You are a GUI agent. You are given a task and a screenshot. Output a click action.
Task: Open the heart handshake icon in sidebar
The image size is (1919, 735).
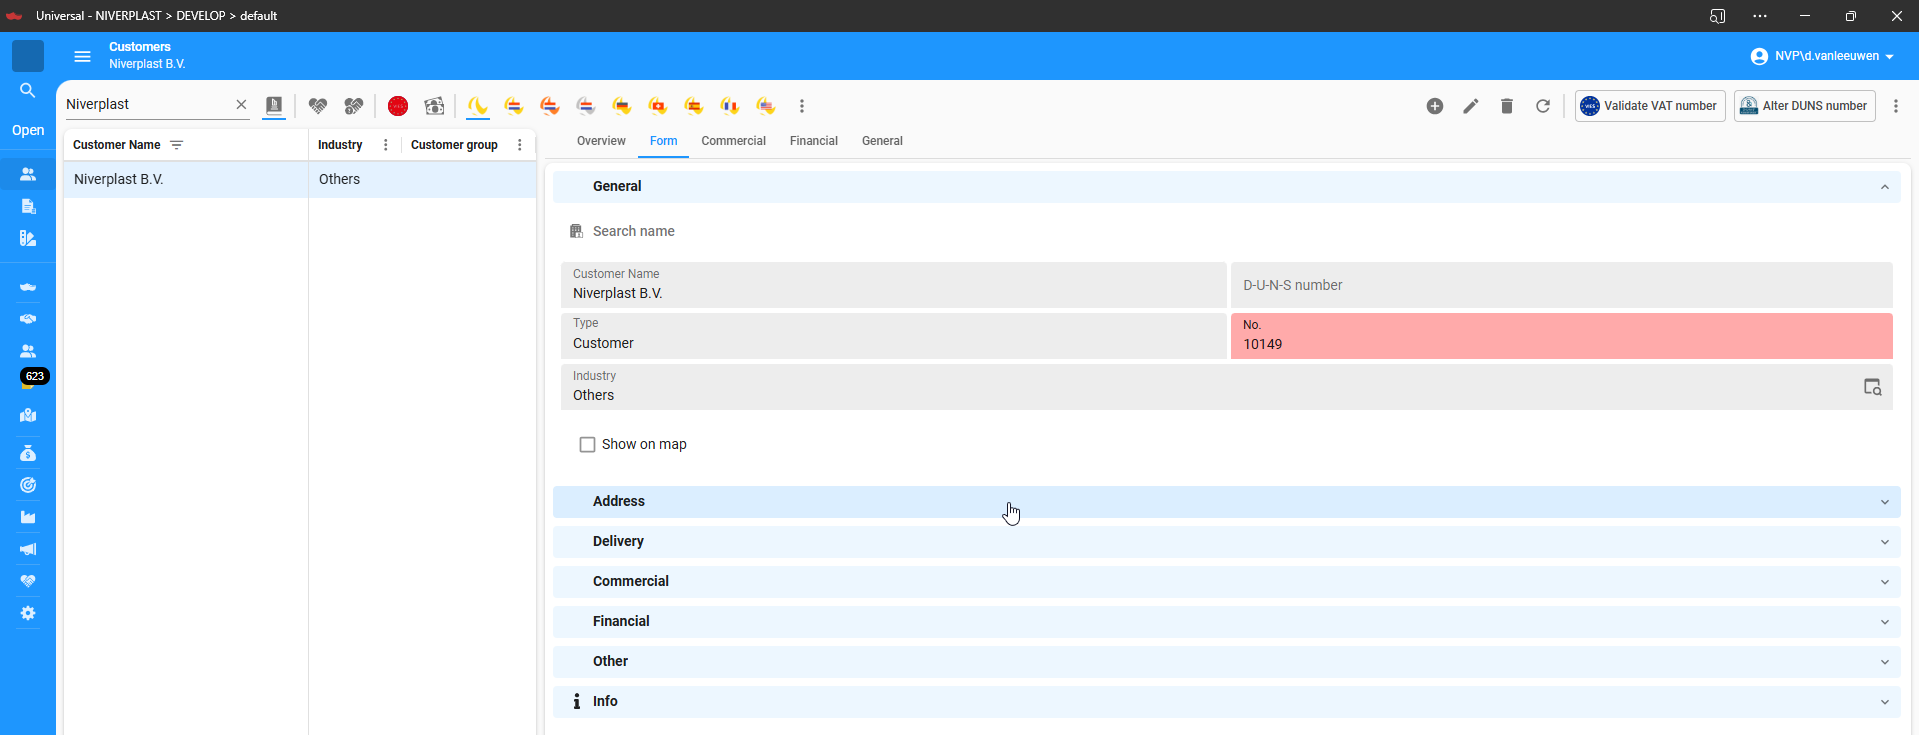point(28,581)
